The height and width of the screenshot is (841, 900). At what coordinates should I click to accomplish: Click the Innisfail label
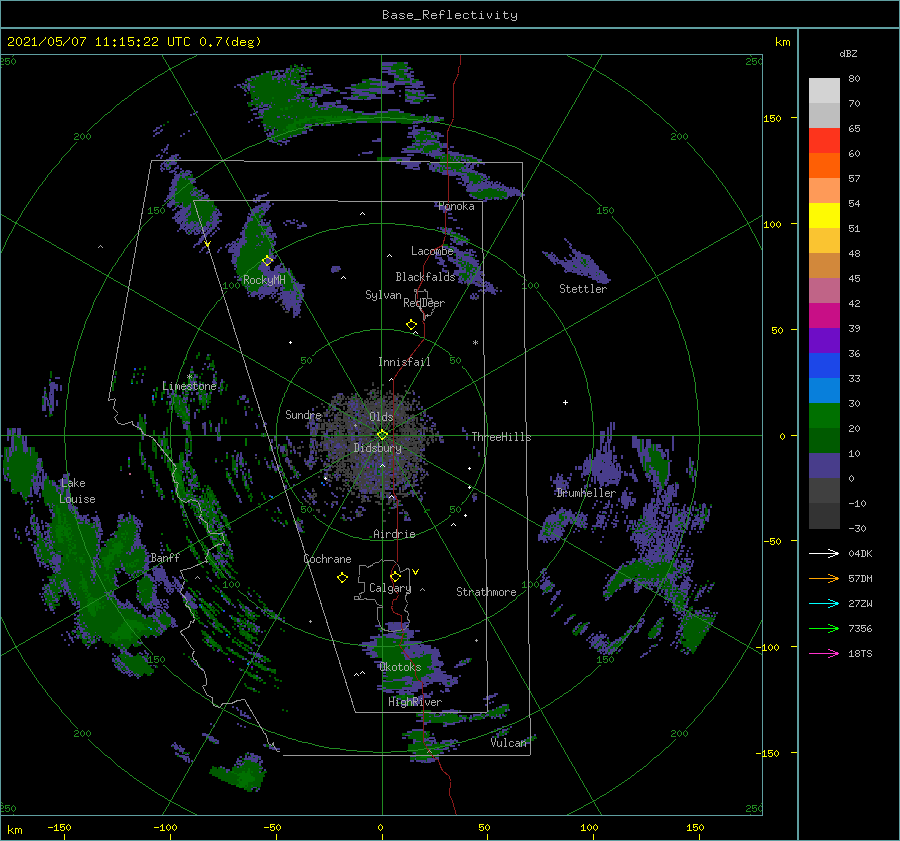pos(404,362)
